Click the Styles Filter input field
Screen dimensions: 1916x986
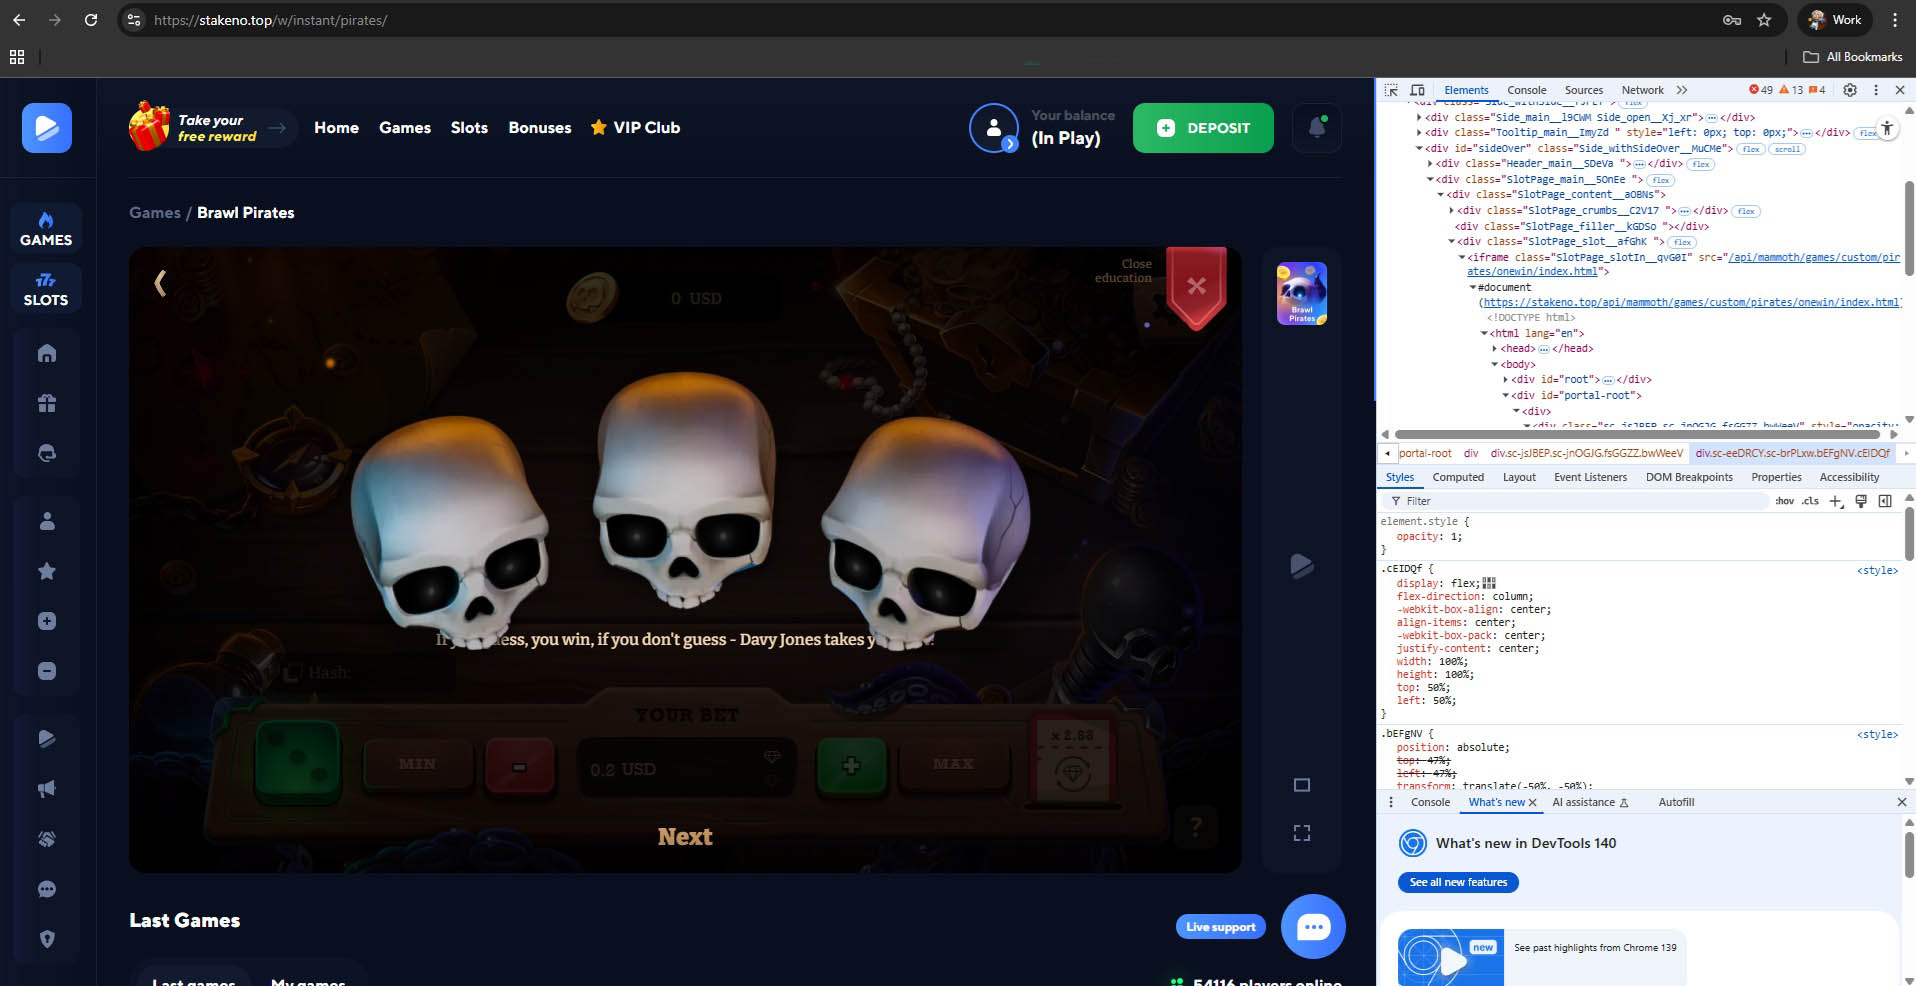pos(1580,501)
